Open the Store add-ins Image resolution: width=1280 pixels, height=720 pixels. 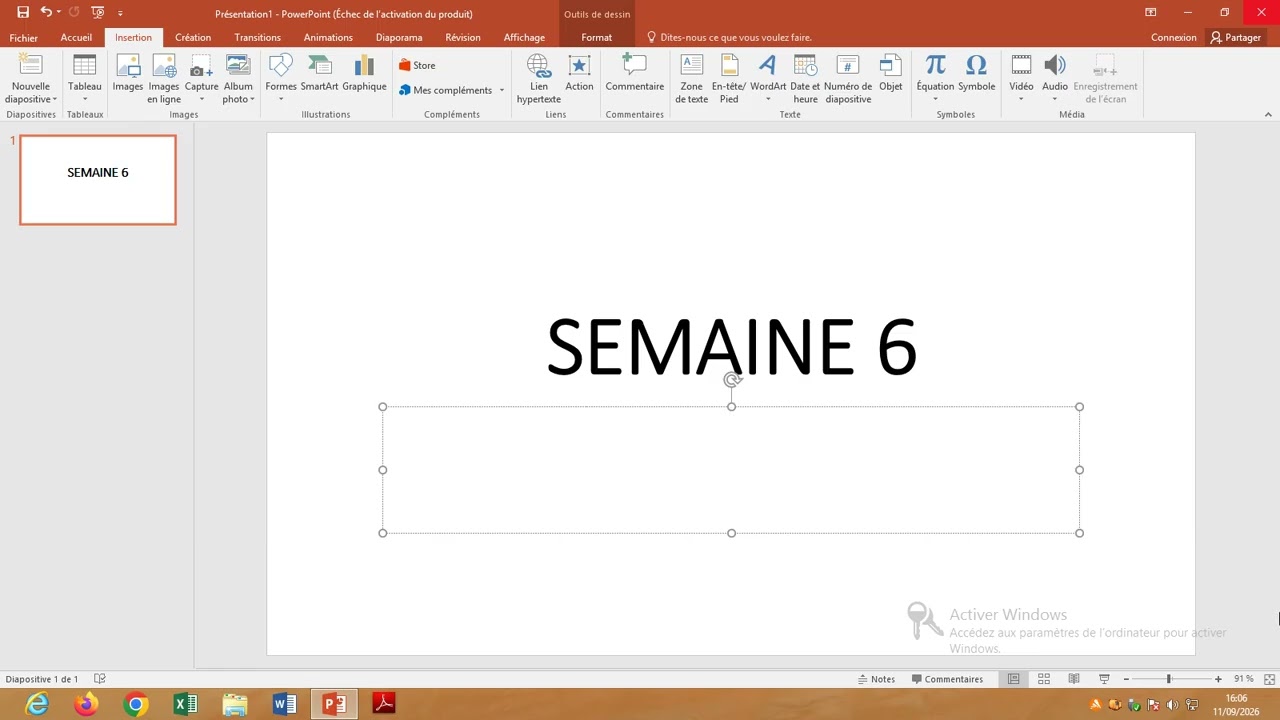[x=418, y=65]
